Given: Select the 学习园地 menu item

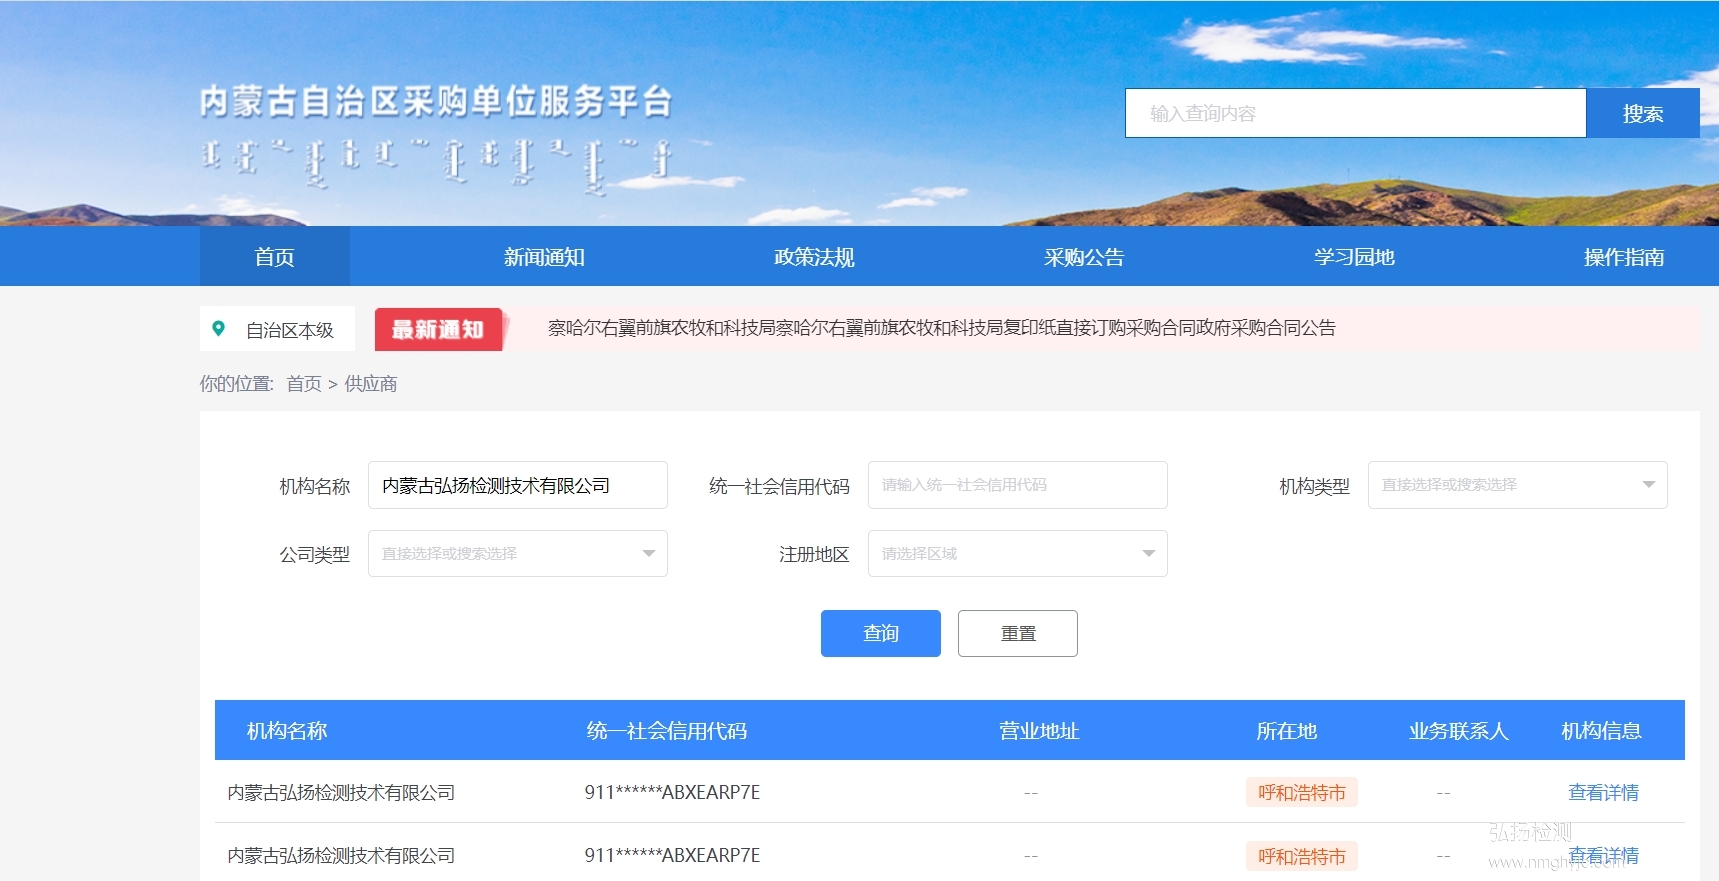Looking at the screenshot, I should 1354,257.
